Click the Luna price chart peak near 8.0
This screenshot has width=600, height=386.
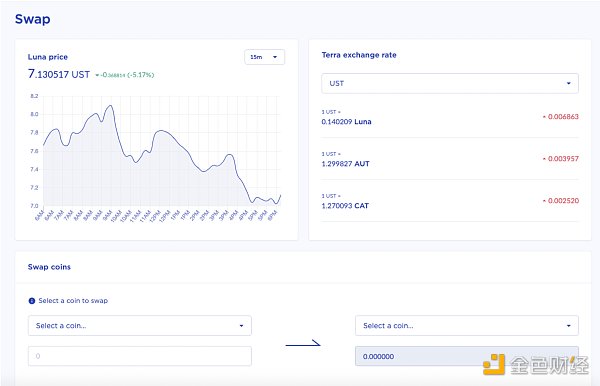point(110,106)
